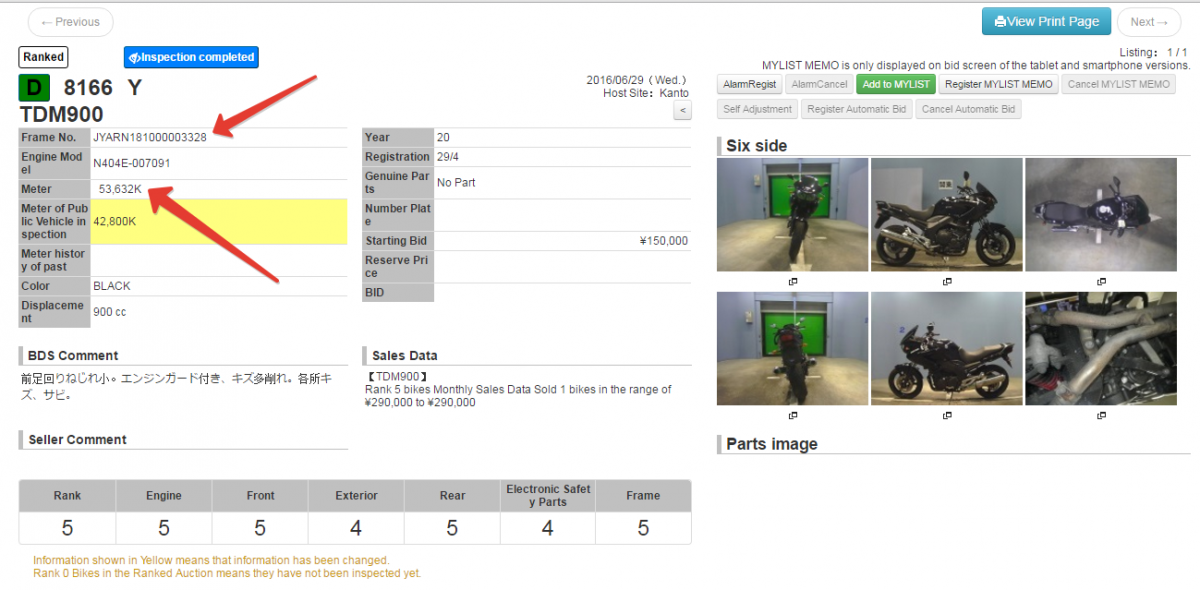The height and width of the screenshot is (590, 1200).
Task: Click the Electronic Safety Parts column header
Action: pyautogui.click(x=548, y=496)
